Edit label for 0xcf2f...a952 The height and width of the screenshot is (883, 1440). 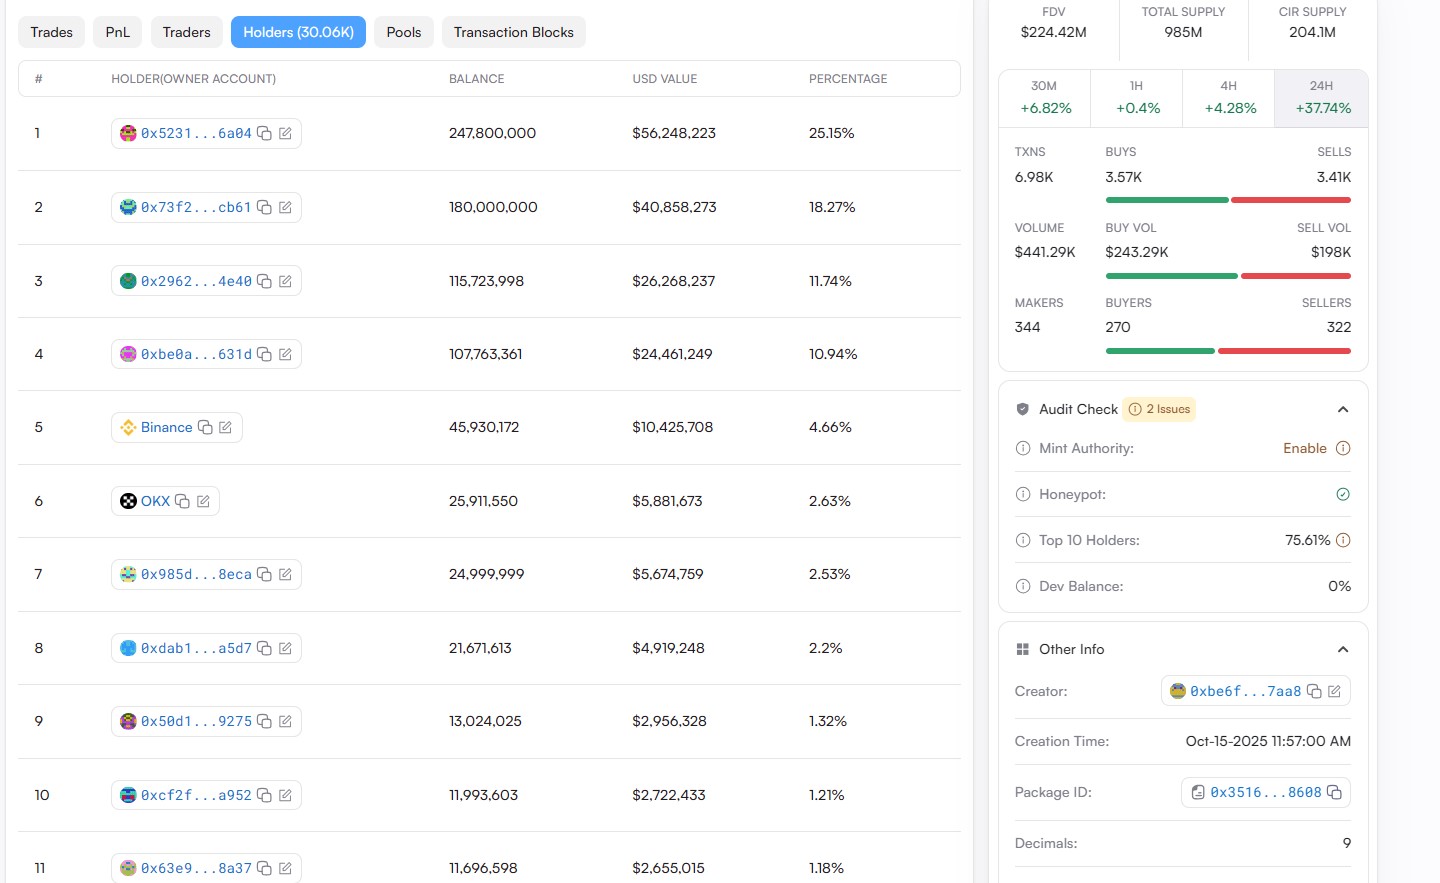click(x=285, y=795)
